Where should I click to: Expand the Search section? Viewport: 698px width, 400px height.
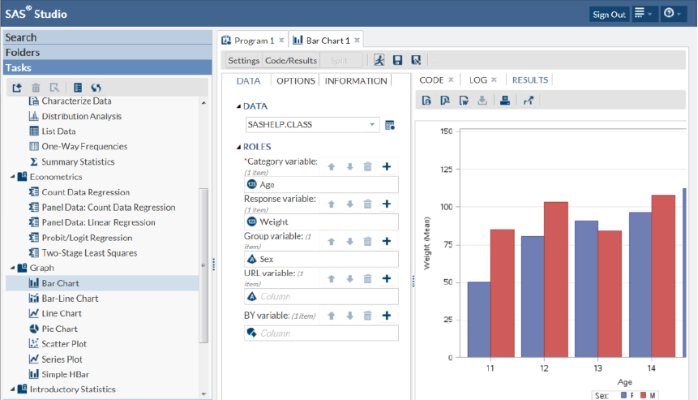107,37
